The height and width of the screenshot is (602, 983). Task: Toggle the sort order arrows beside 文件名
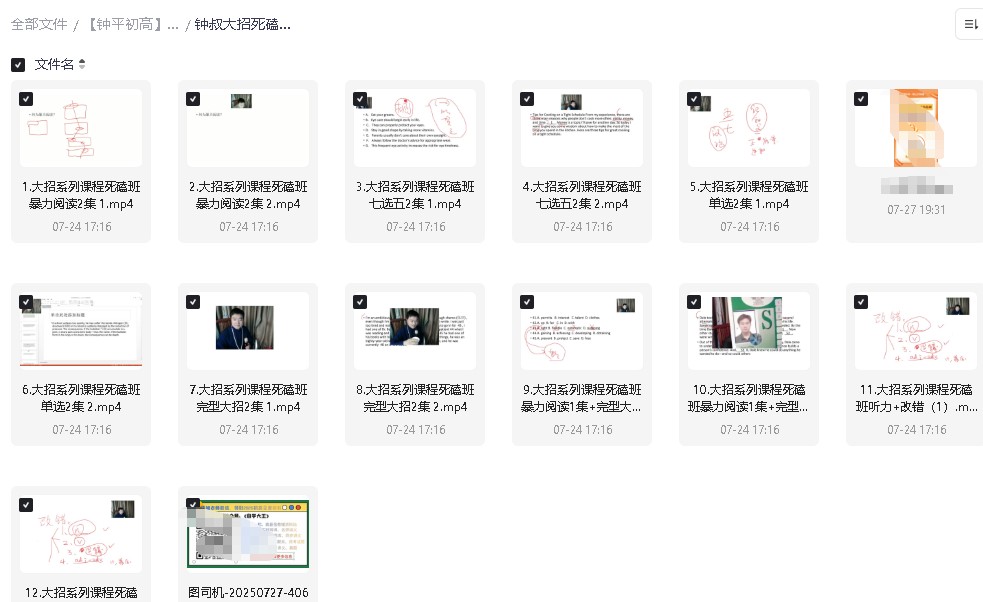tap(81, 63)
